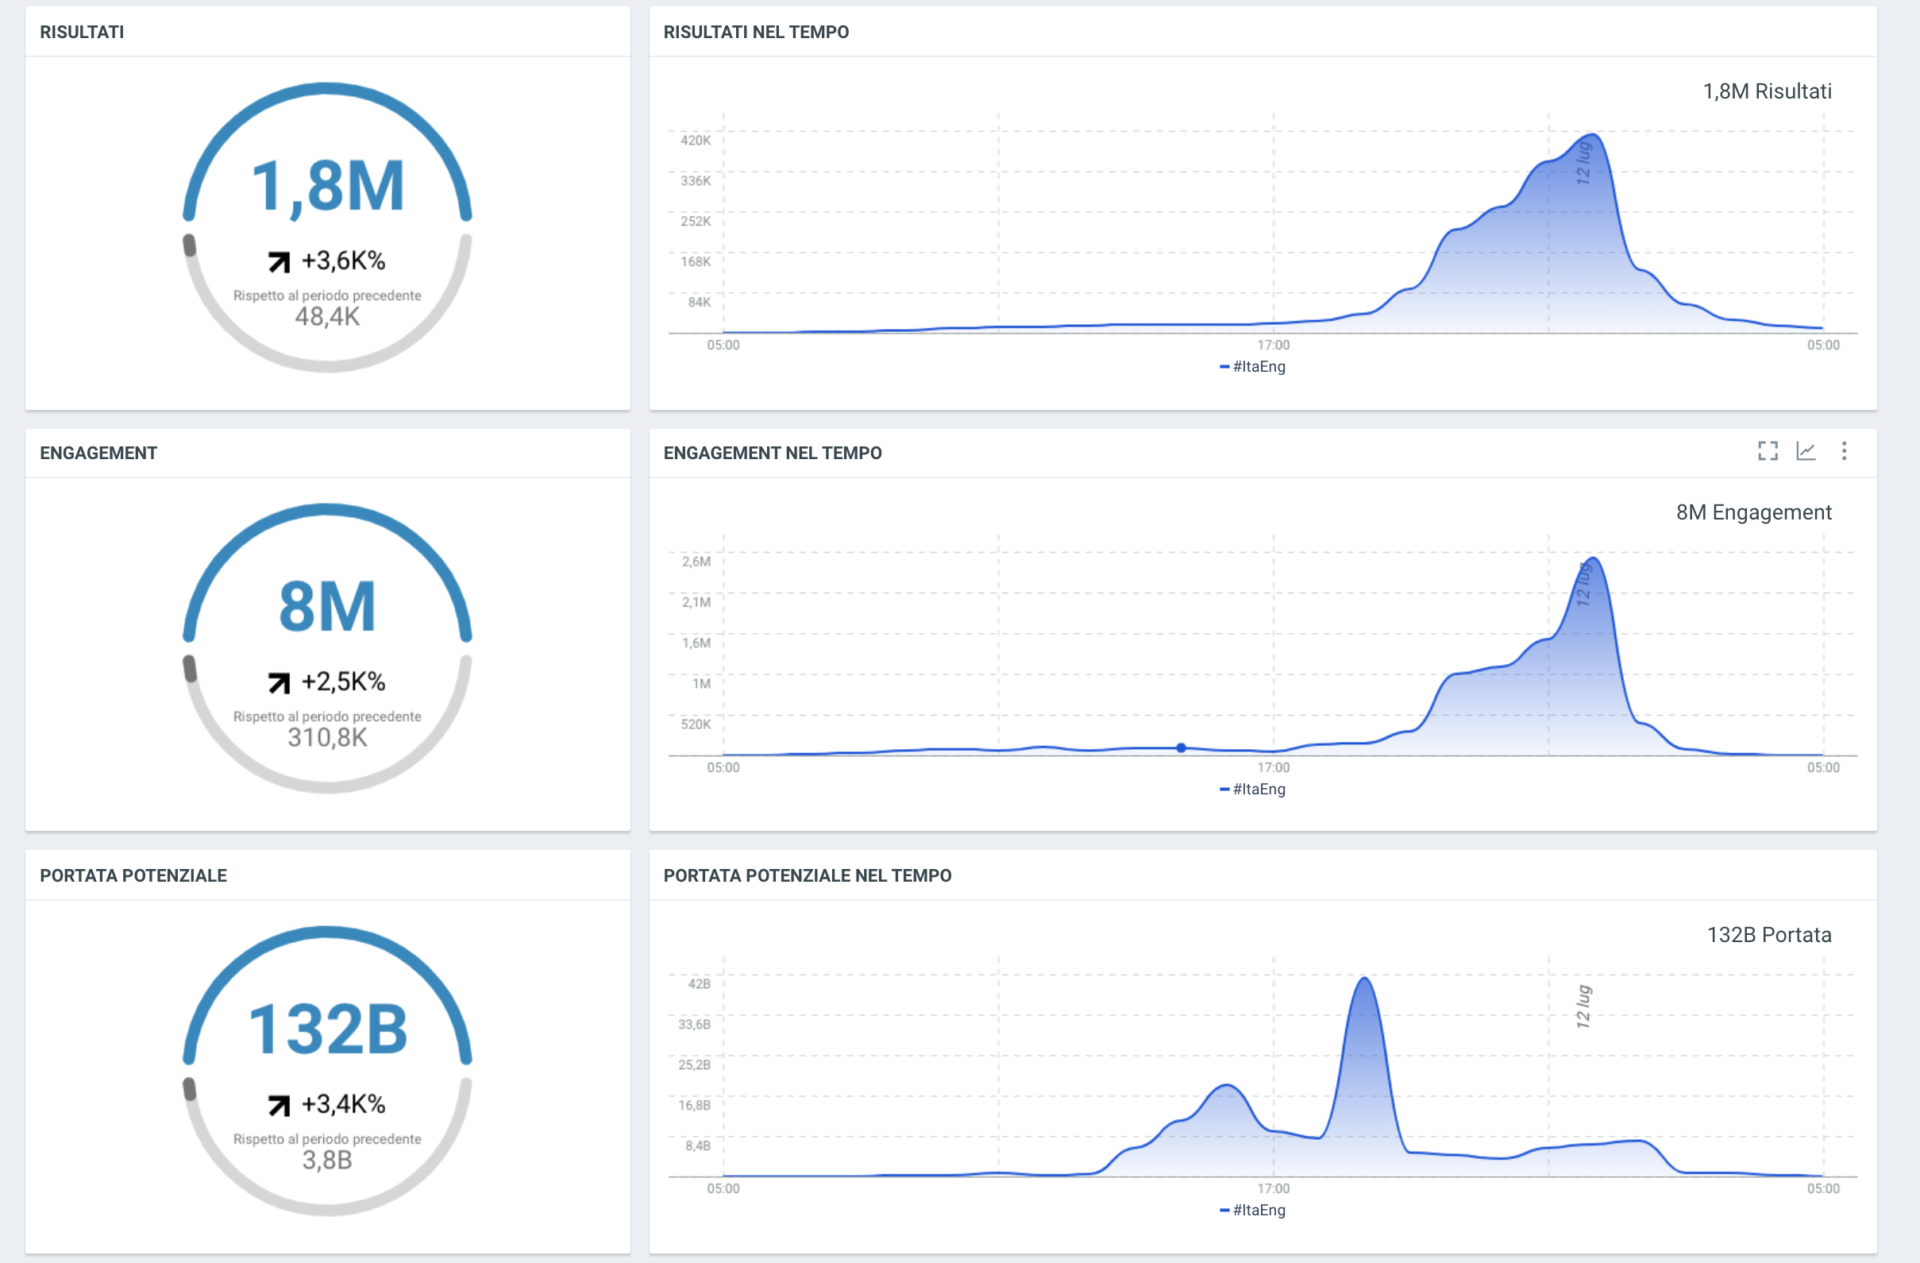Click the 2,6M axis label in Engagement chart
This screenshot has height=1263, width=1920.
click(x=696, y=561)
